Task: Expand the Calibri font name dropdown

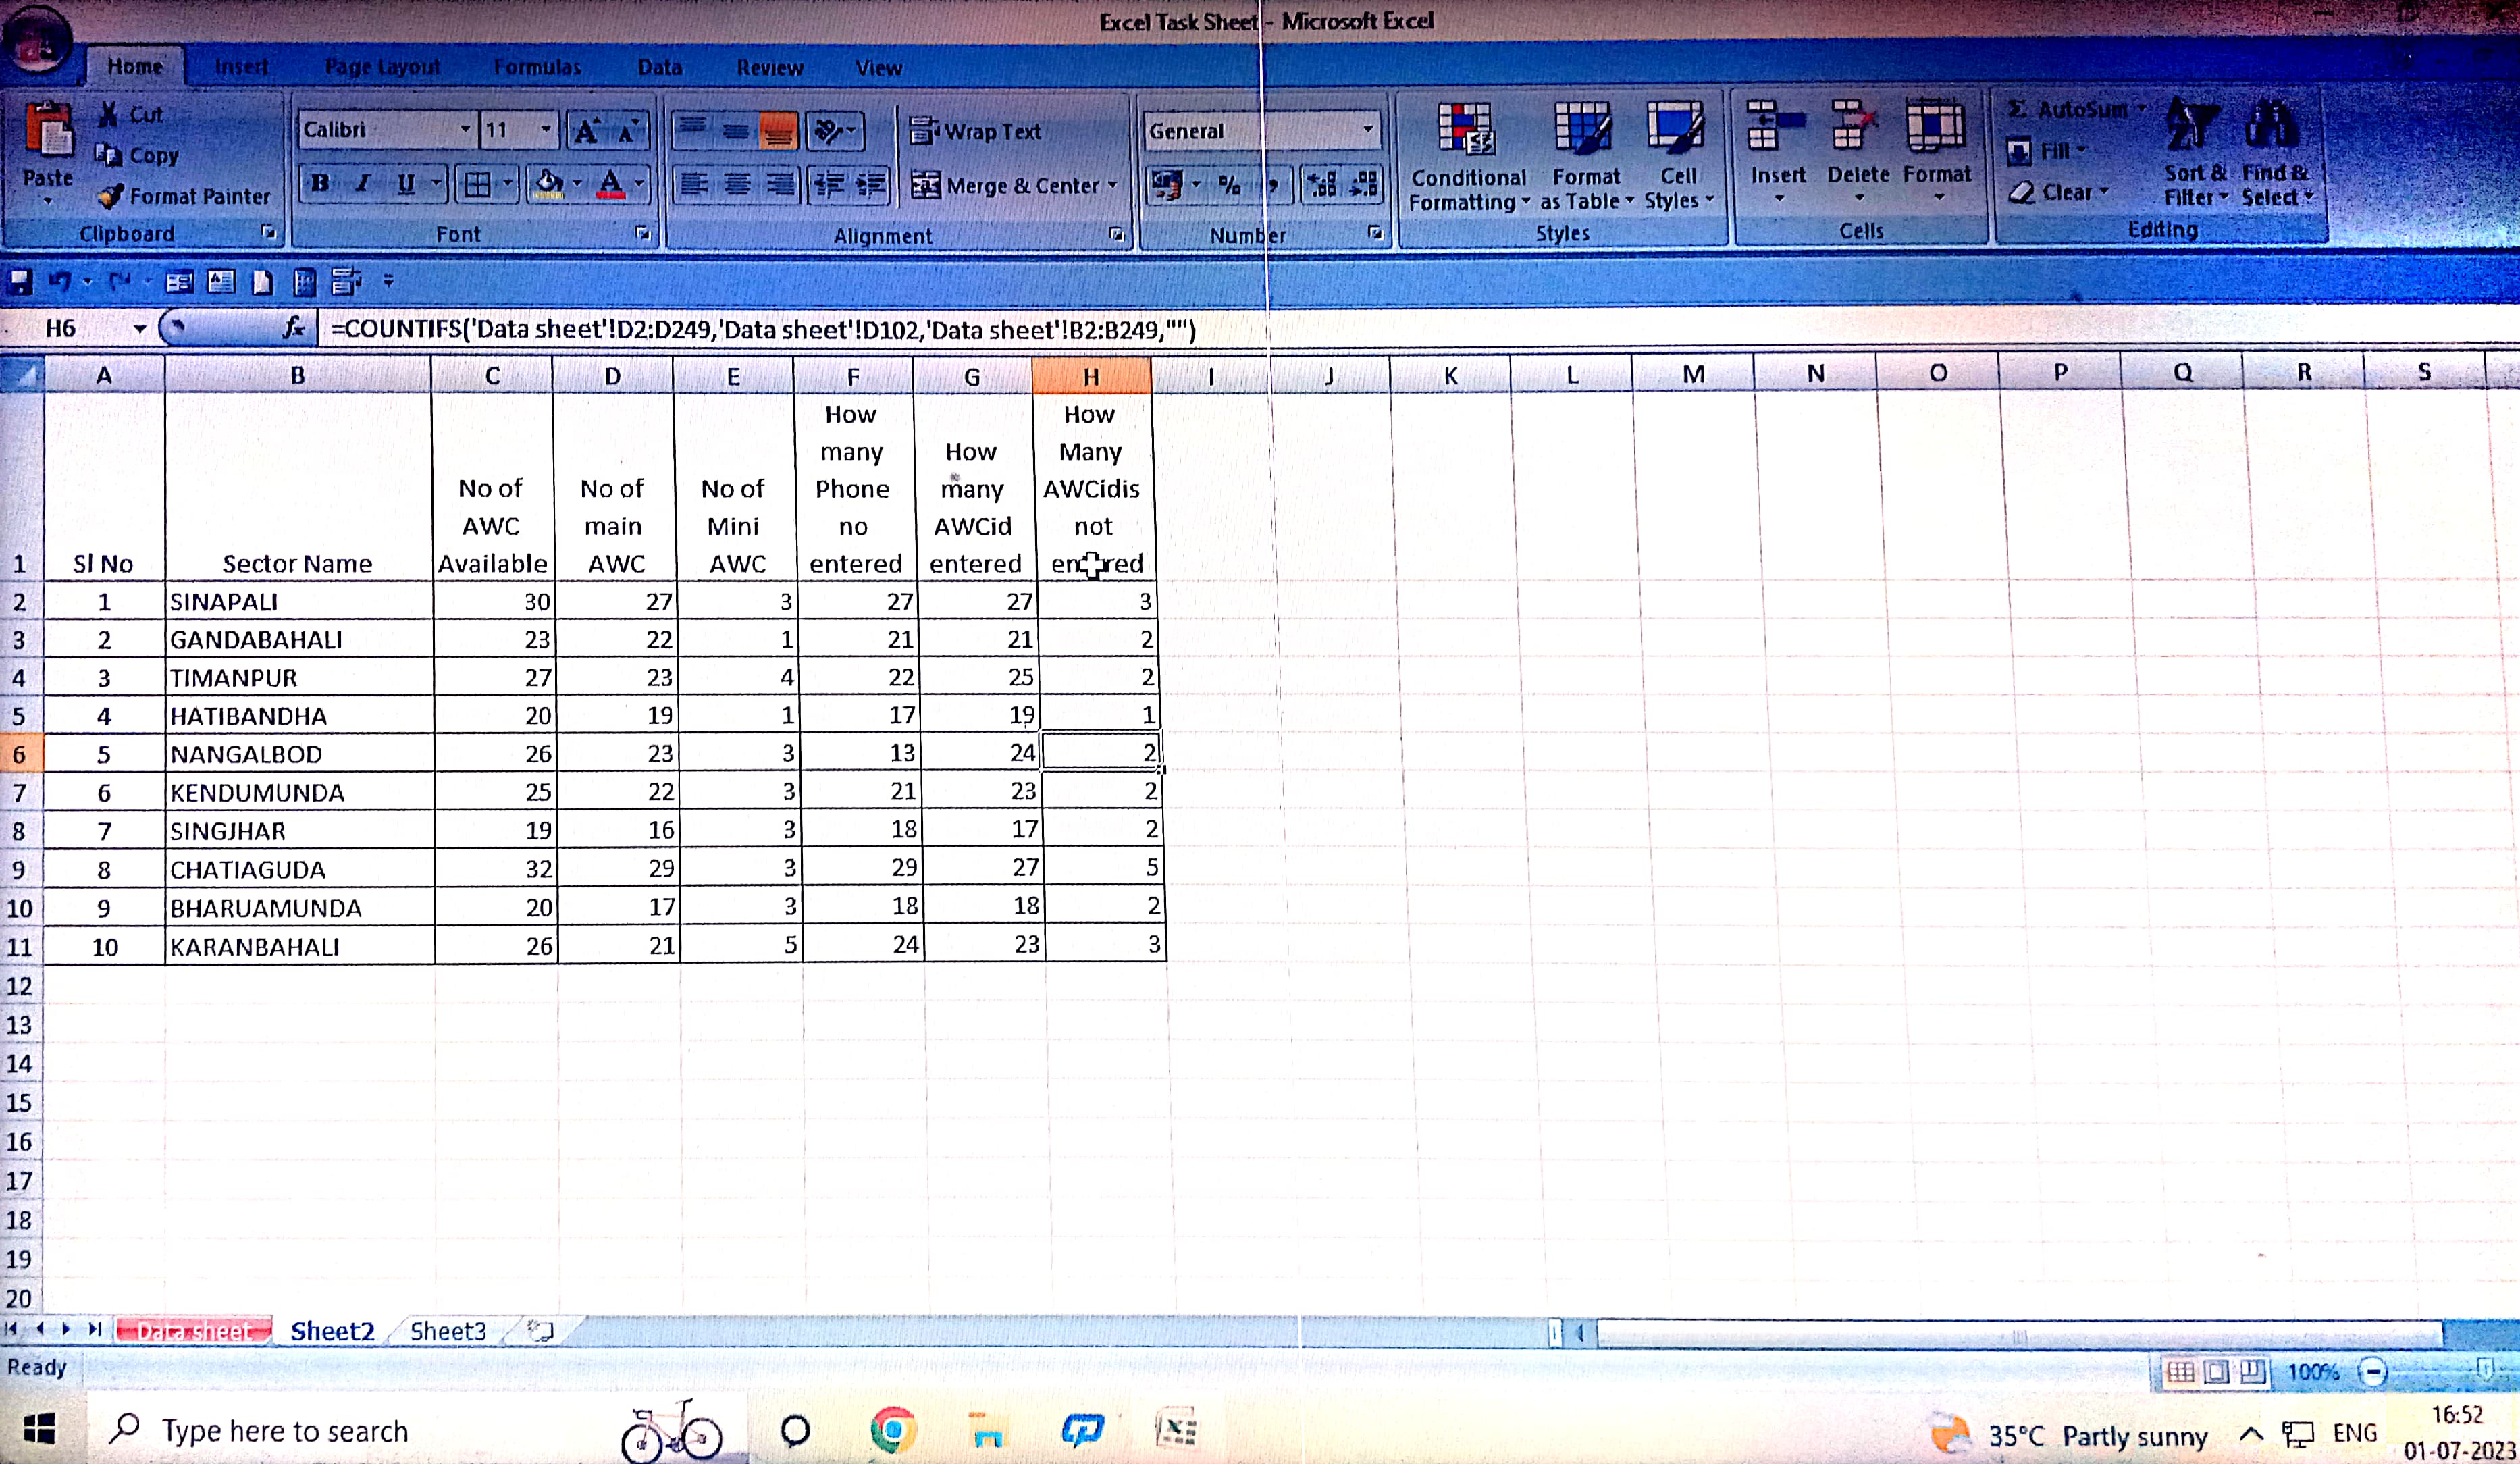Action: (465, 129)
